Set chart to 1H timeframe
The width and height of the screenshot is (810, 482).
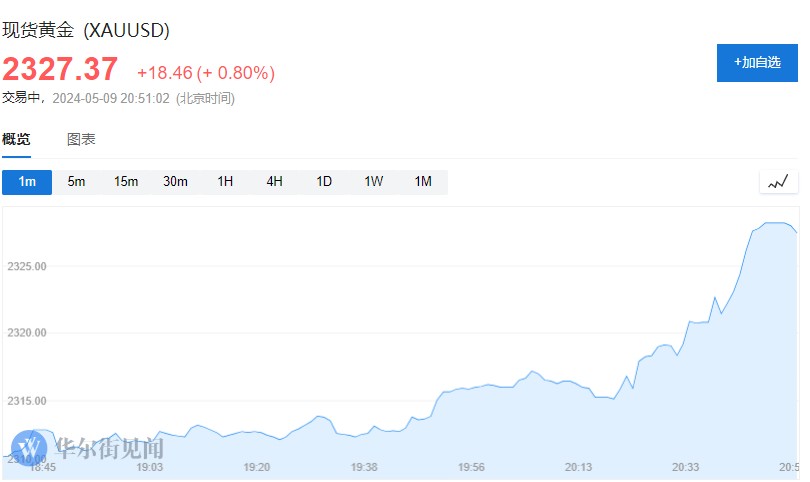(225, 182)
